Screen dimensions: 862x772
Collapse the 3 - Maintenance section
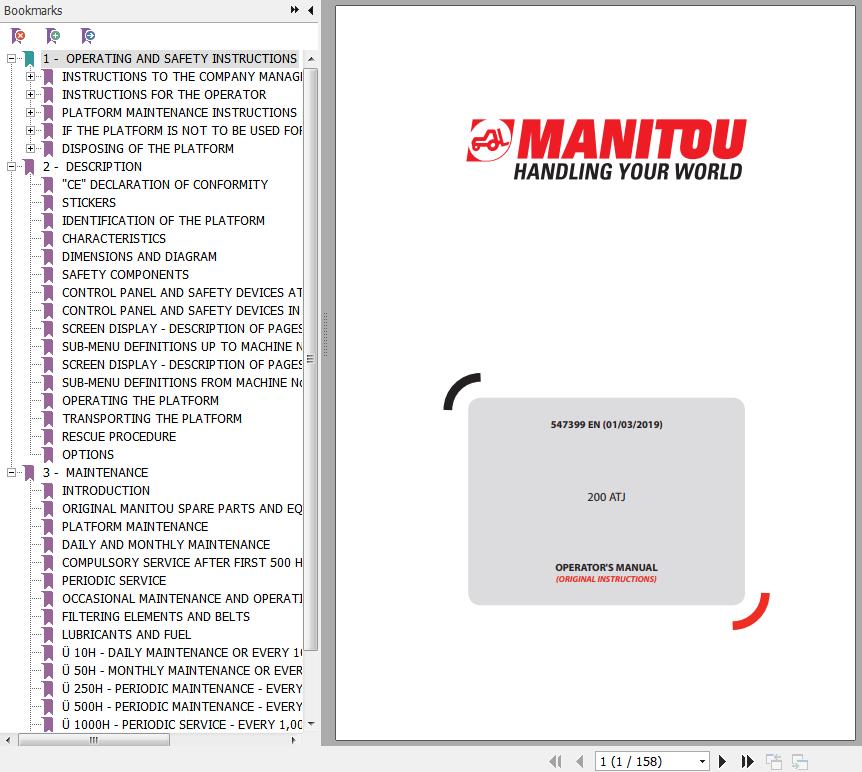(x=11, y=472)
